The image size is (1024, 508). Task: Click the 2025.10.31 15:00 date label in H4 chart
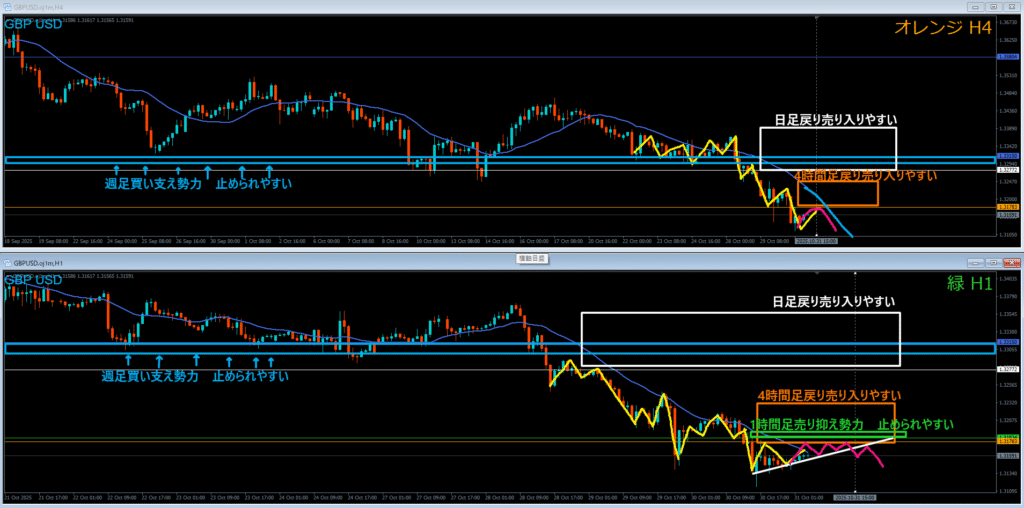click(x=816, y=241)
